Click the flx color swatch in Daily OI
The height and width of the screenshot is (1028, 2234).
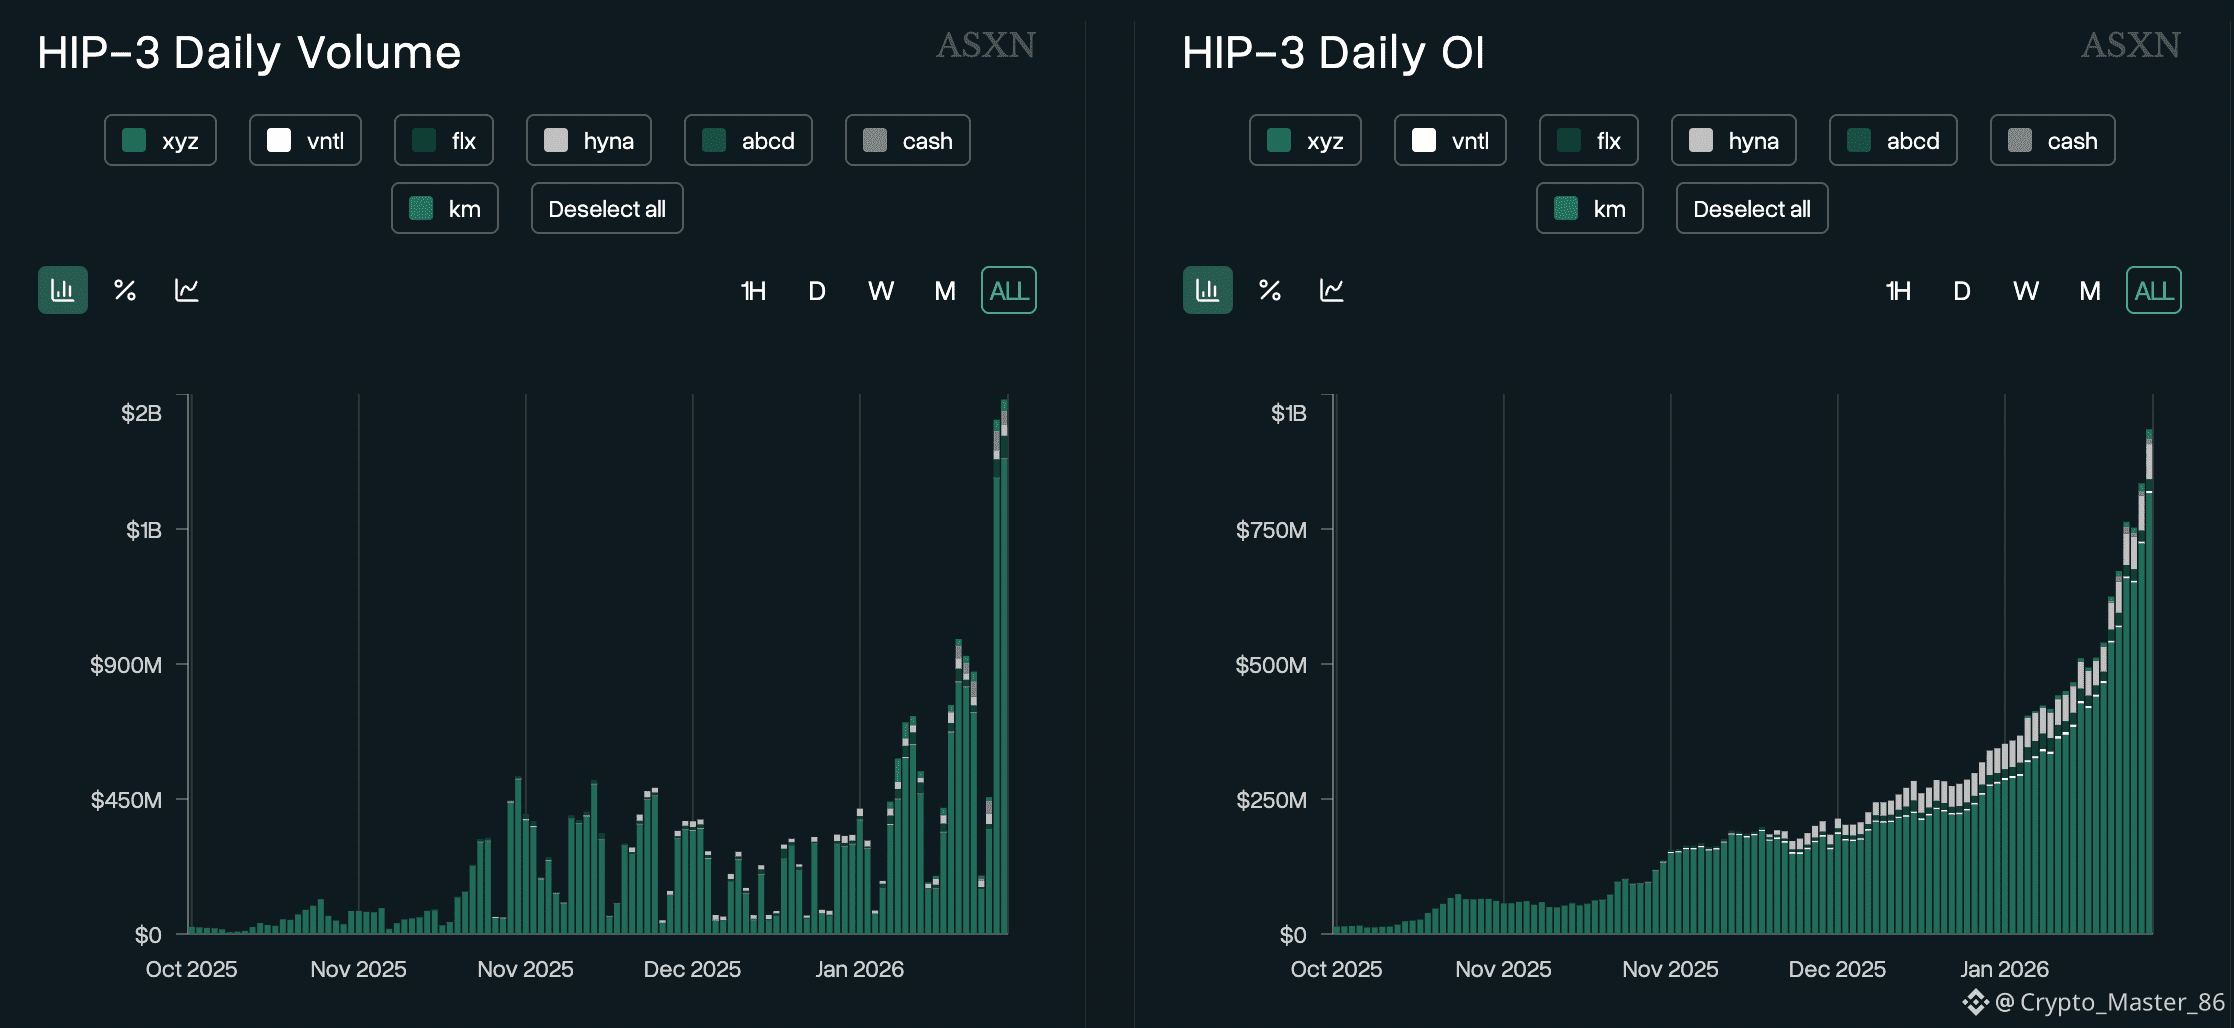click(1569, 140)
